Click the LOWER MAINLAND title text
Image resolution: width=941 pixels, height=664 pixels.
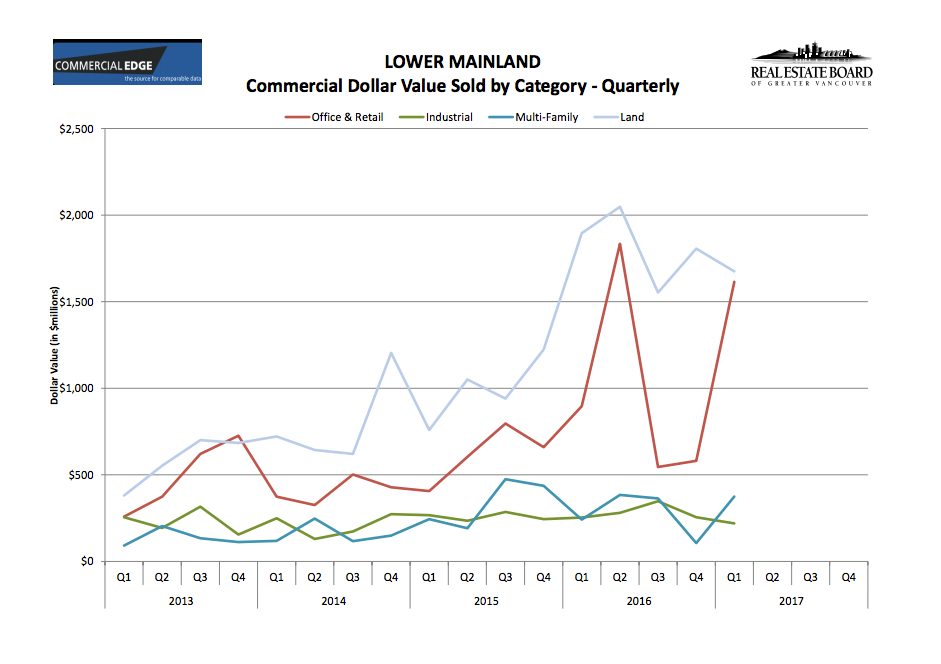pyautogui.click(x=463, y=62)
